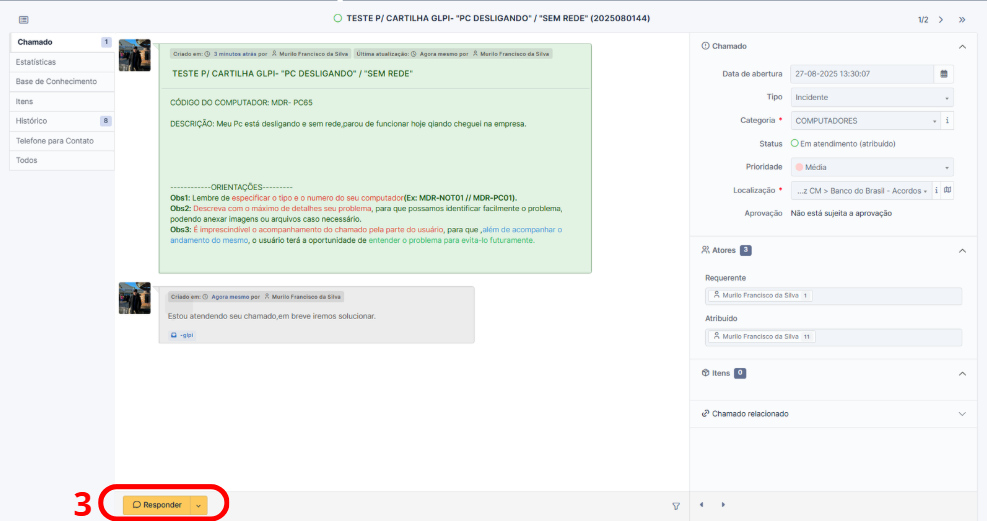Click ticket title with number 2025080144
This screenshot has height=521, width=987.
(498, 19)
